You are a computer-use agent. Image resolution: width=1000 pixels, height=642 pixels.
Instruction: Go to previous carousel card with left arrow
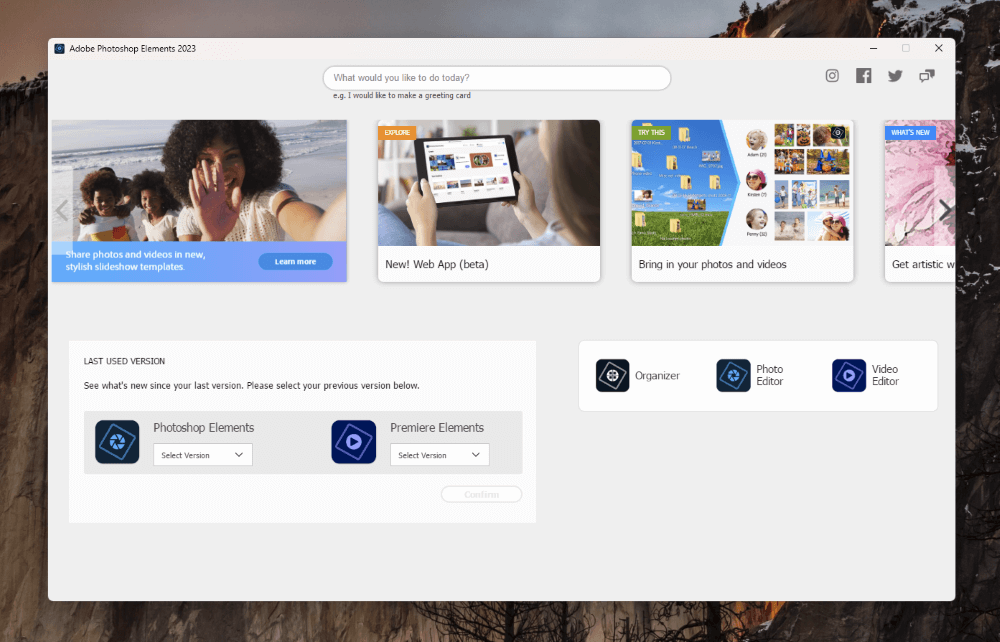tap(62, 210)
